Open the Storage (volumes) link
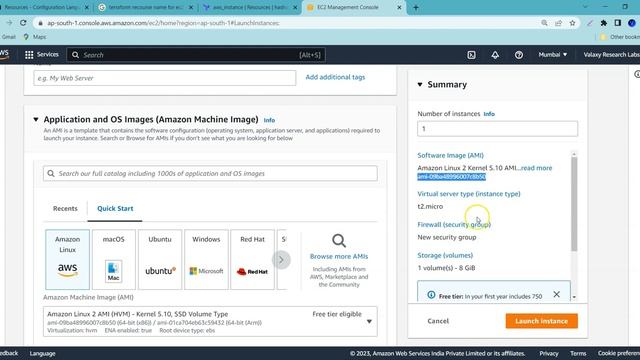This screenshot has width=640, height=360. (445, 255)
